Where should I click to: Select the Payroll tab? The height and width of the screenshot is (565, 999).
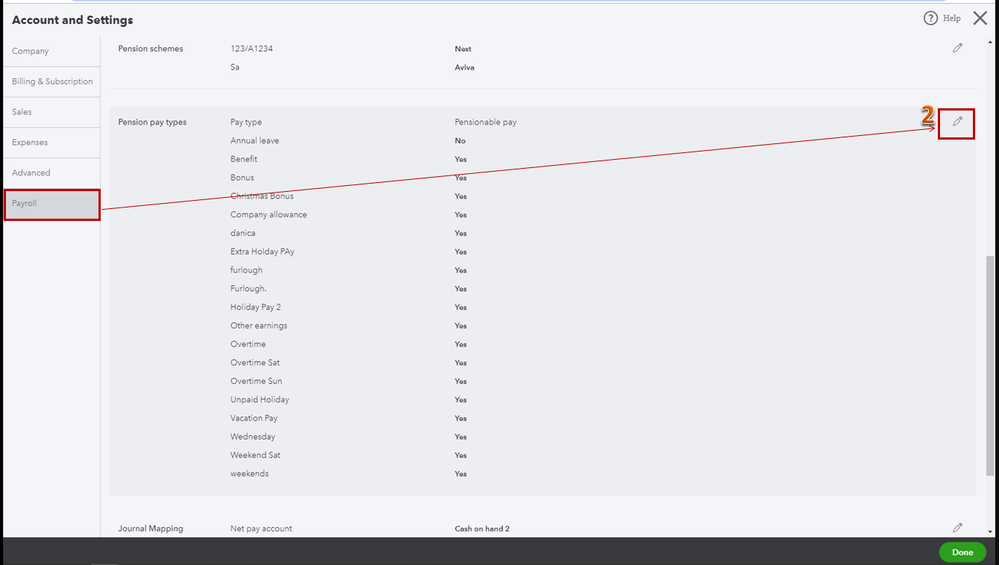click(x=52, y=204)
